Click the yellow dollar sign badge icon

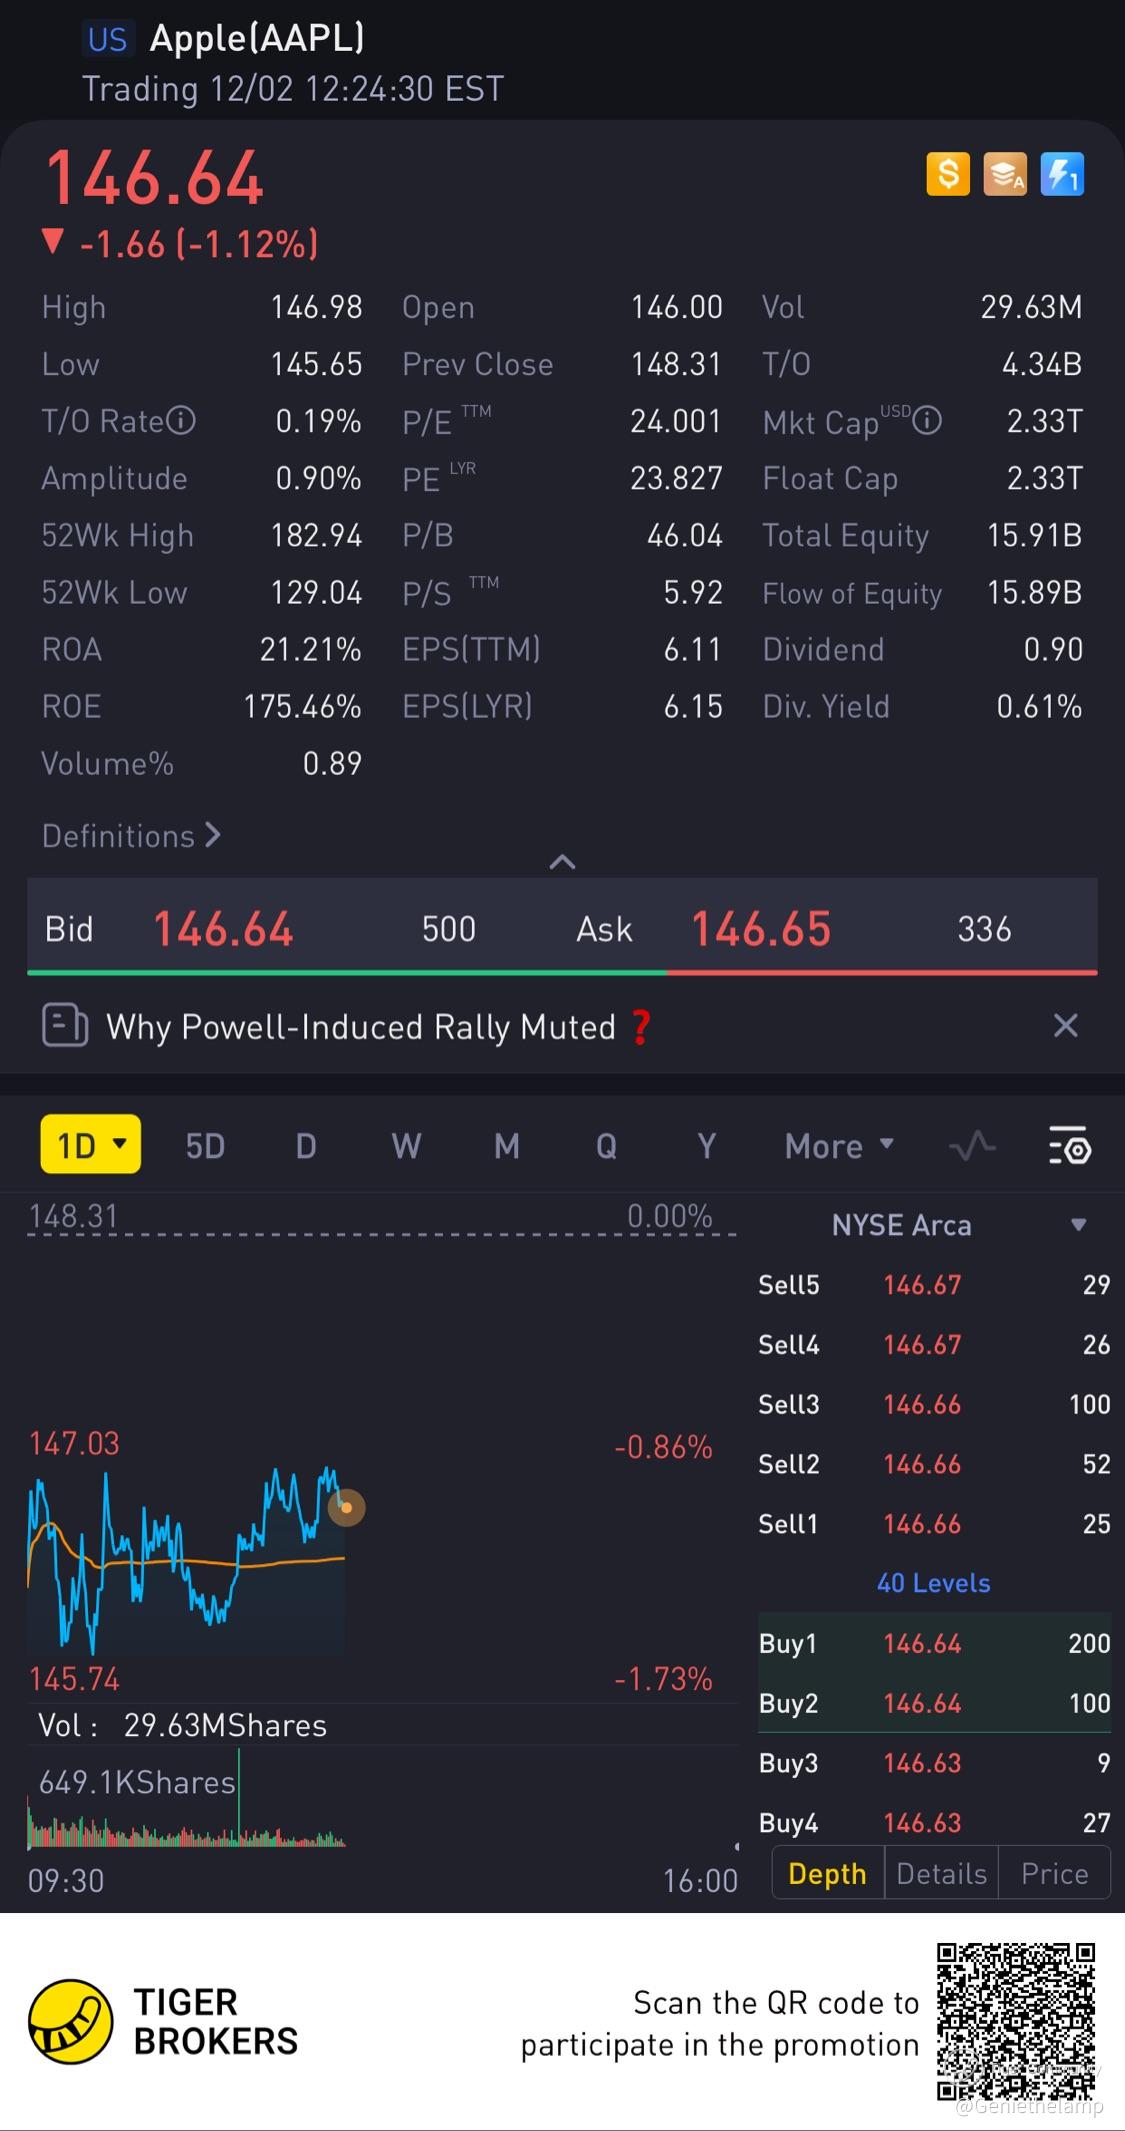(948, 175)
